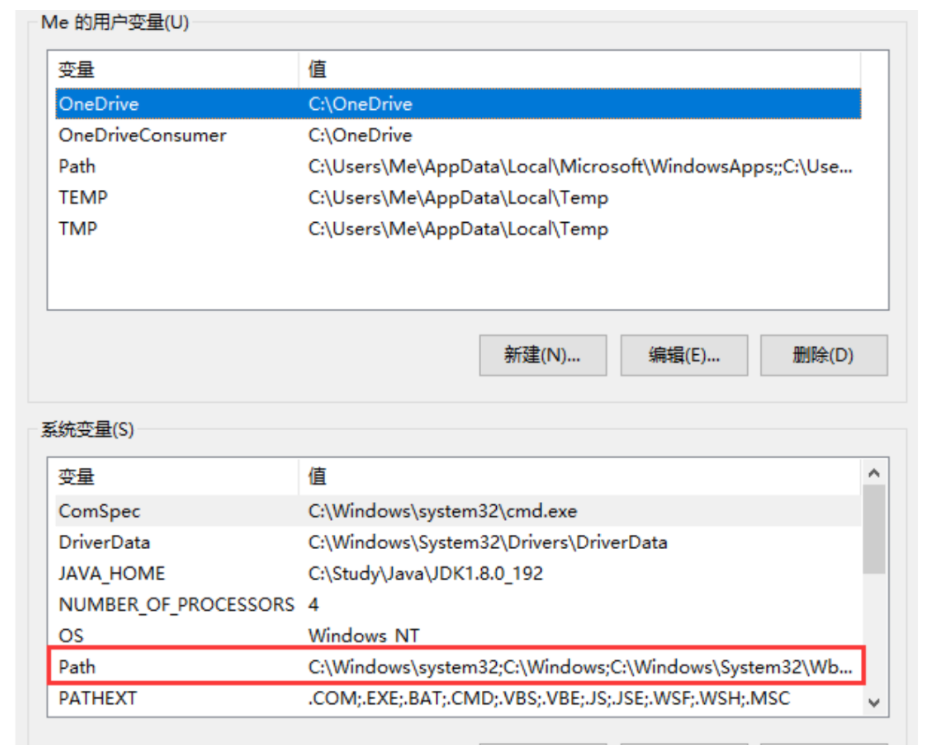Image resolution: width=950 pixels, height=745 pixels.
Task: Select the TEMP user variable
Action: tap(458, 197)
